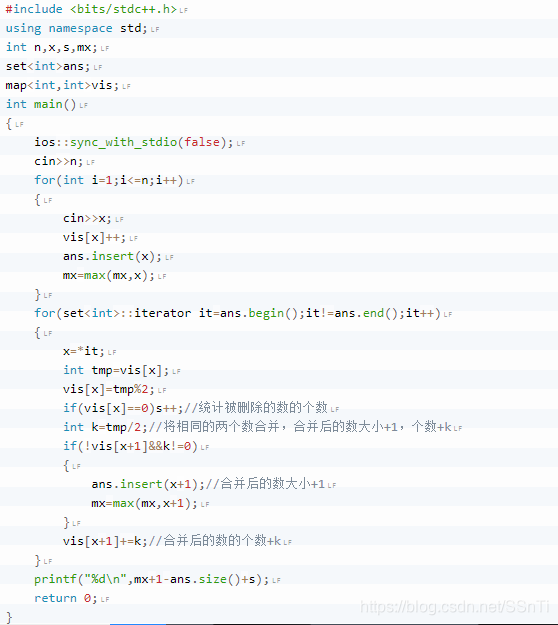Click the 'return 0;' line
Viewport: 558px width, 625px height.
(x=66, y=598)
